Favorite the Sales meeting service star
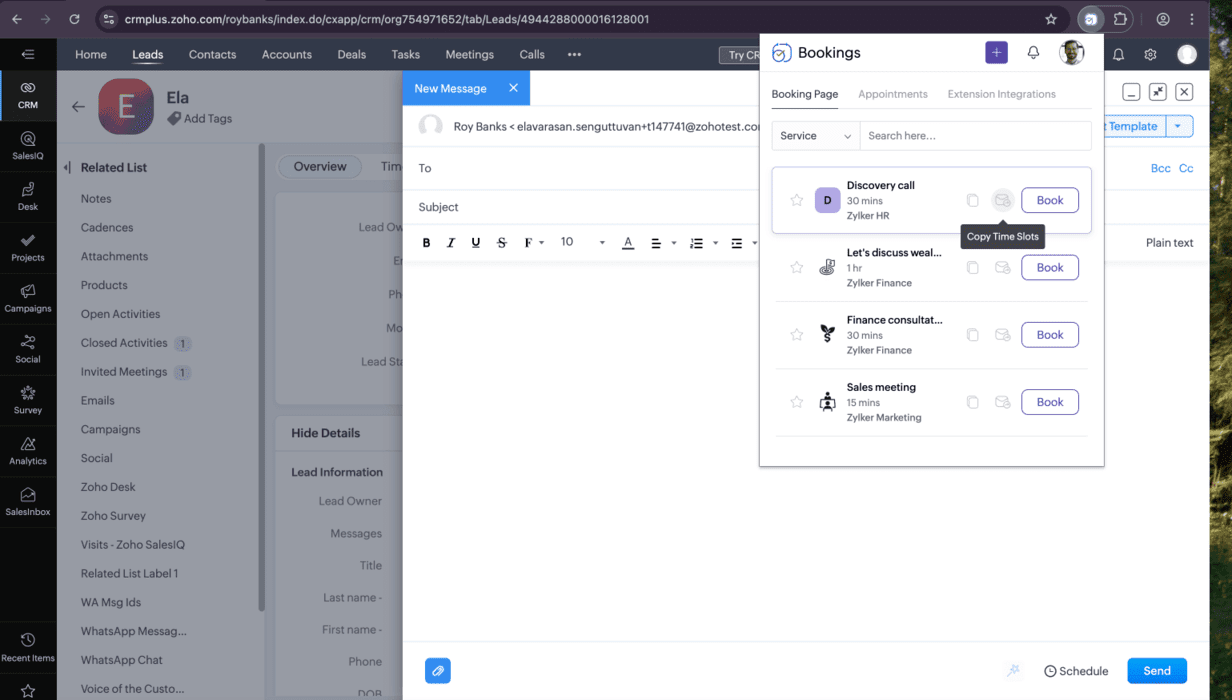The width and height of the screenshot is (1232, 700). 797,402
